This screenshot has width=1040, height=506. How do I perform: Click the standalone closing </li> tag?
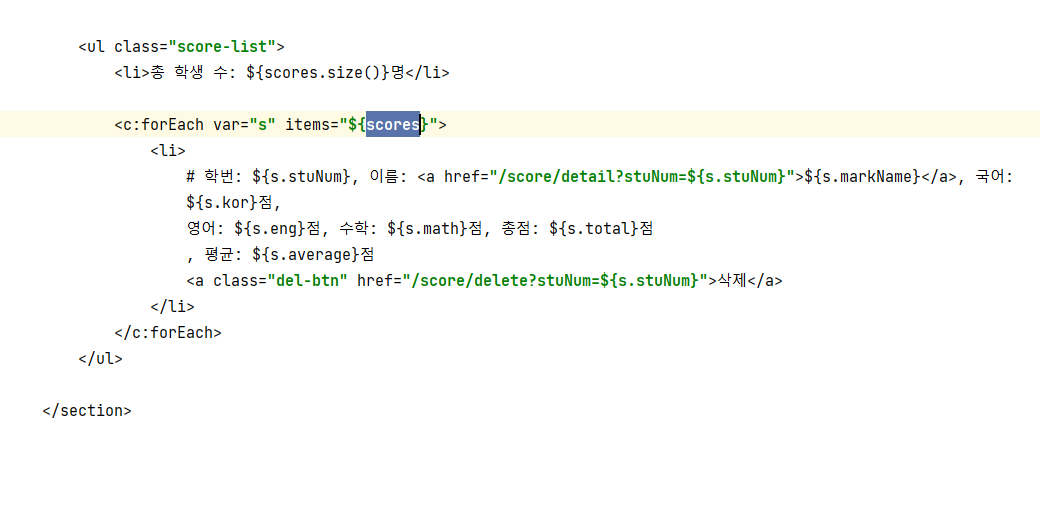(172, 306)
